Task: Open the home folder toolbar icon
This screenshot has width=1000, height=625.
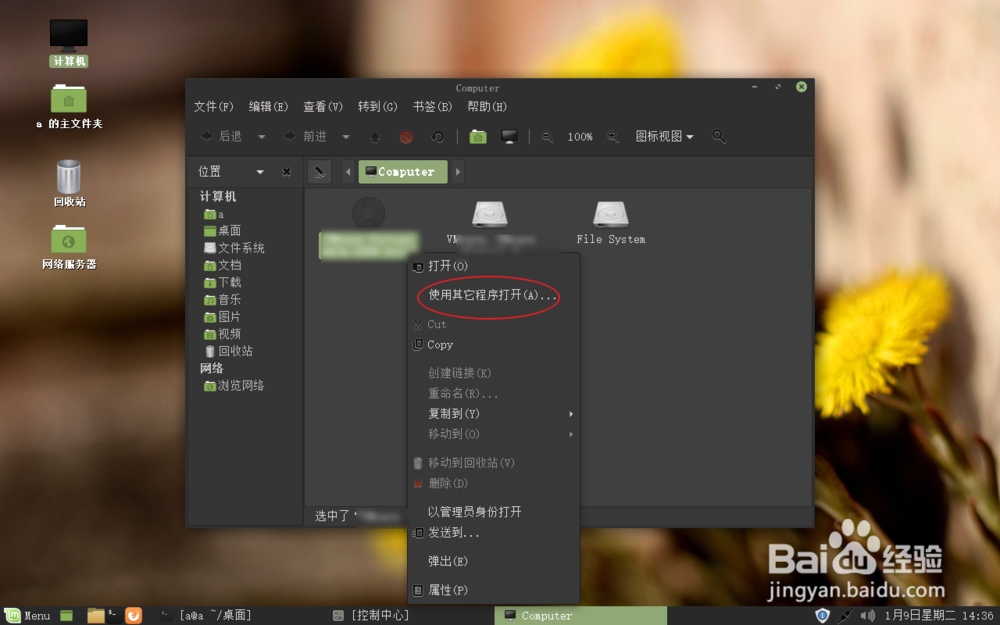Action: click(x=478, y=136)
